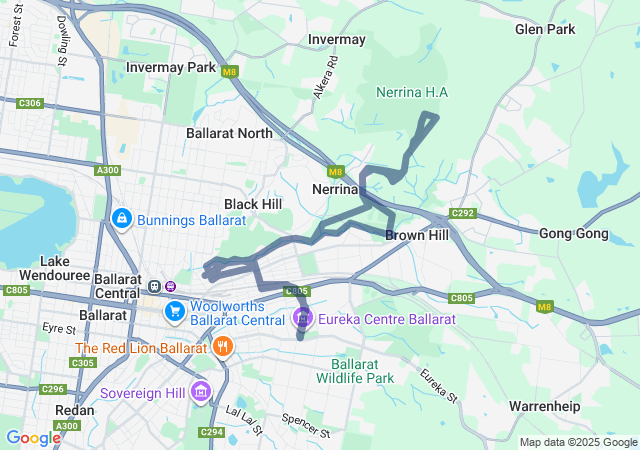Click the purple bus station icon
Image resolution: width=640 pixels, height=450 pixels.
coord(170,286)
